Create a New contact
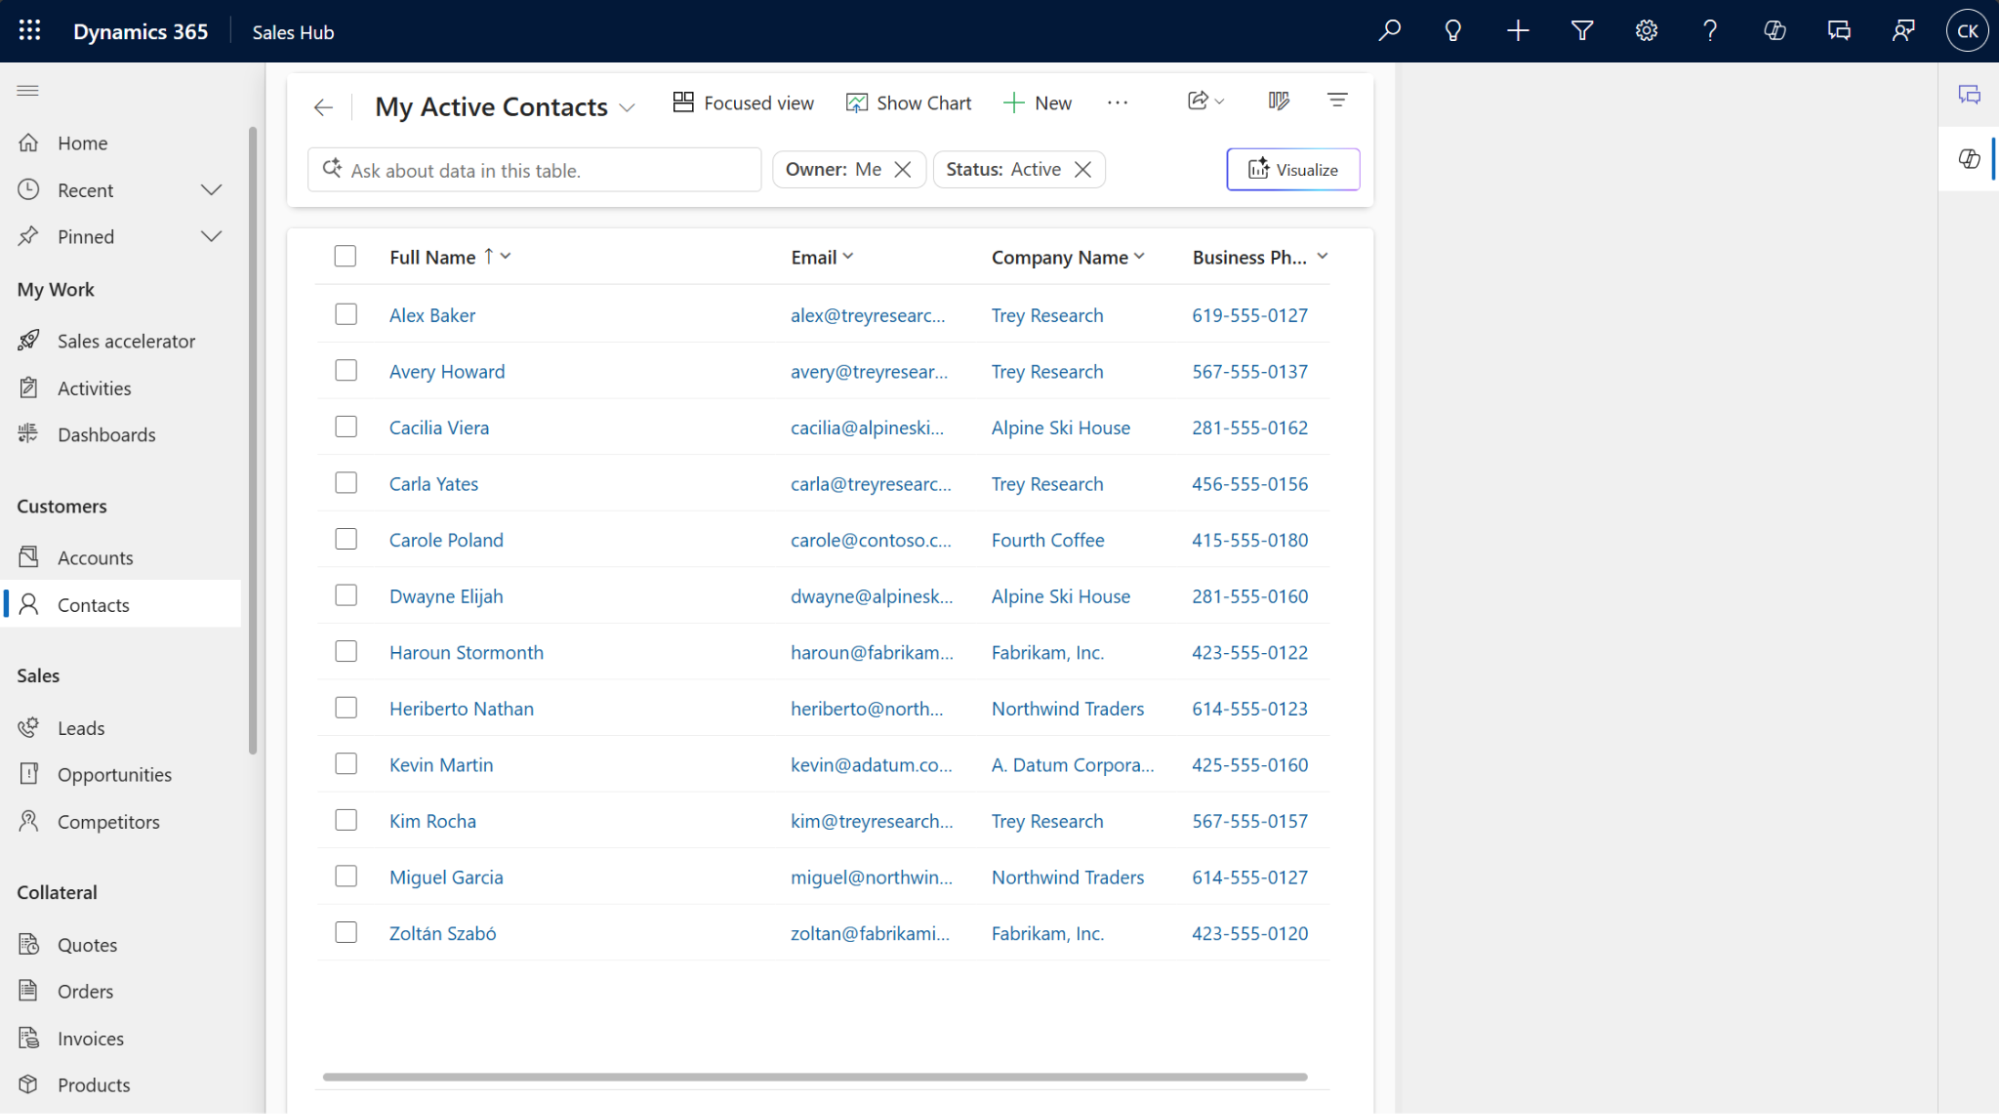 pos(1038,103)
